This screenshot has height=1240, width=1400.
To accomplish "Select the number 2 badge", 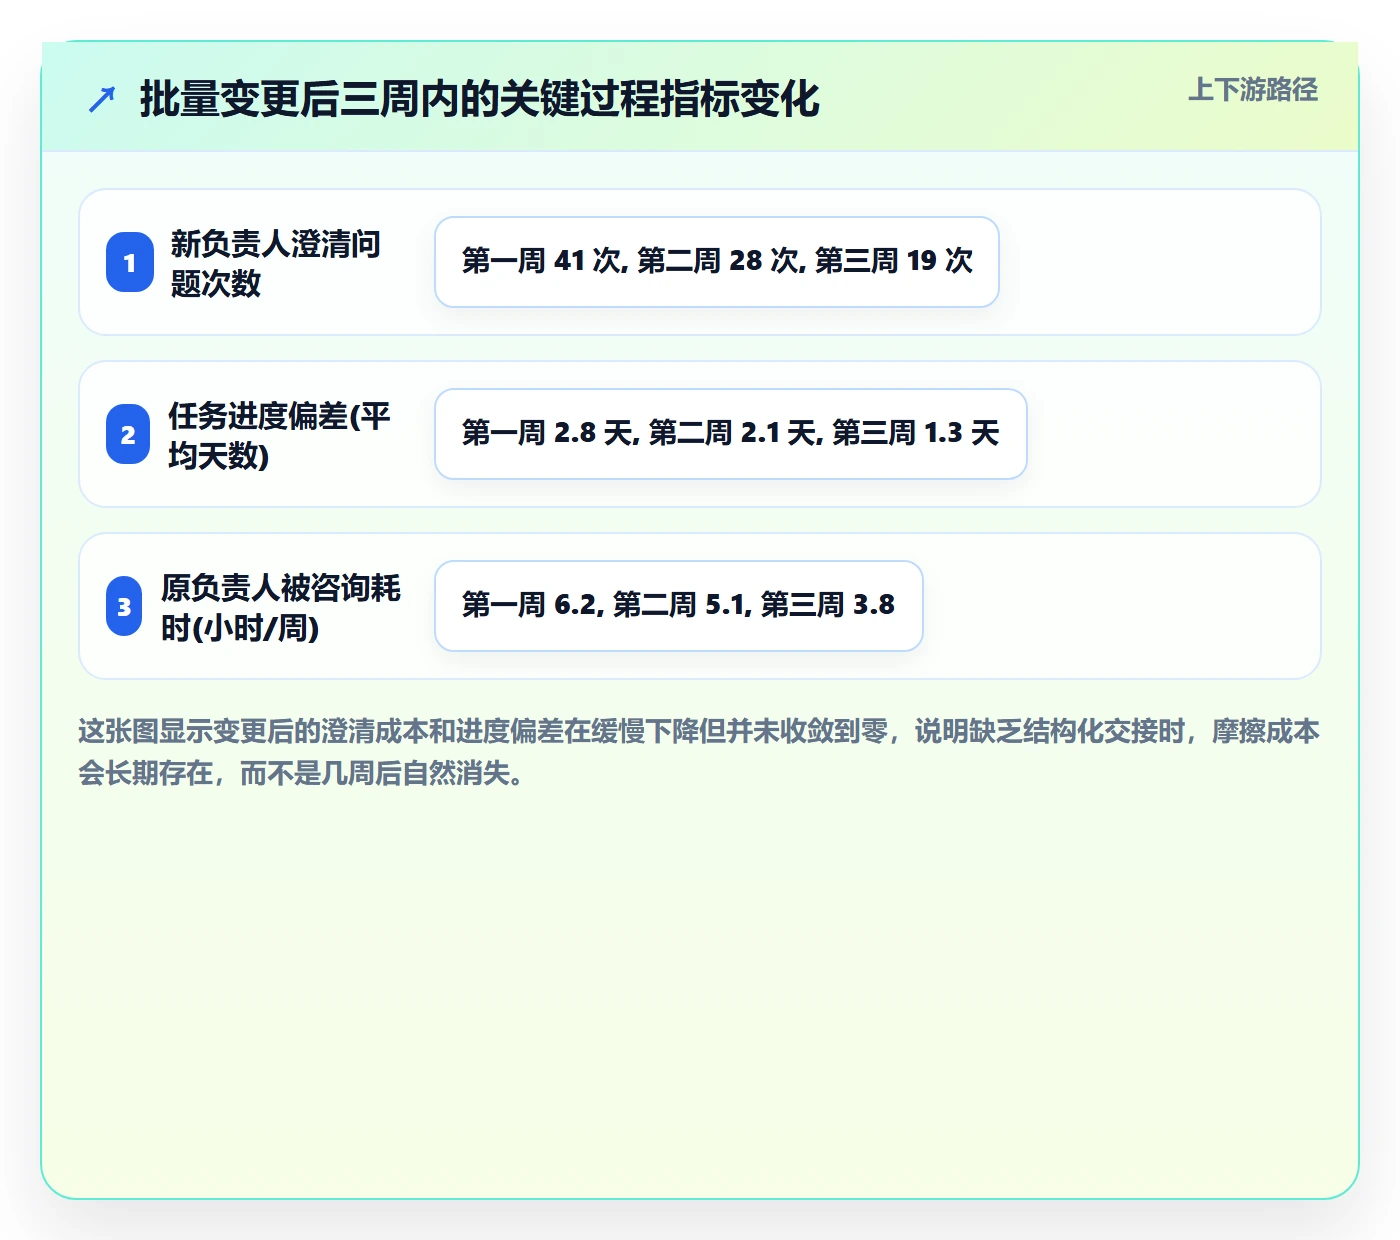I will [129, 434].
